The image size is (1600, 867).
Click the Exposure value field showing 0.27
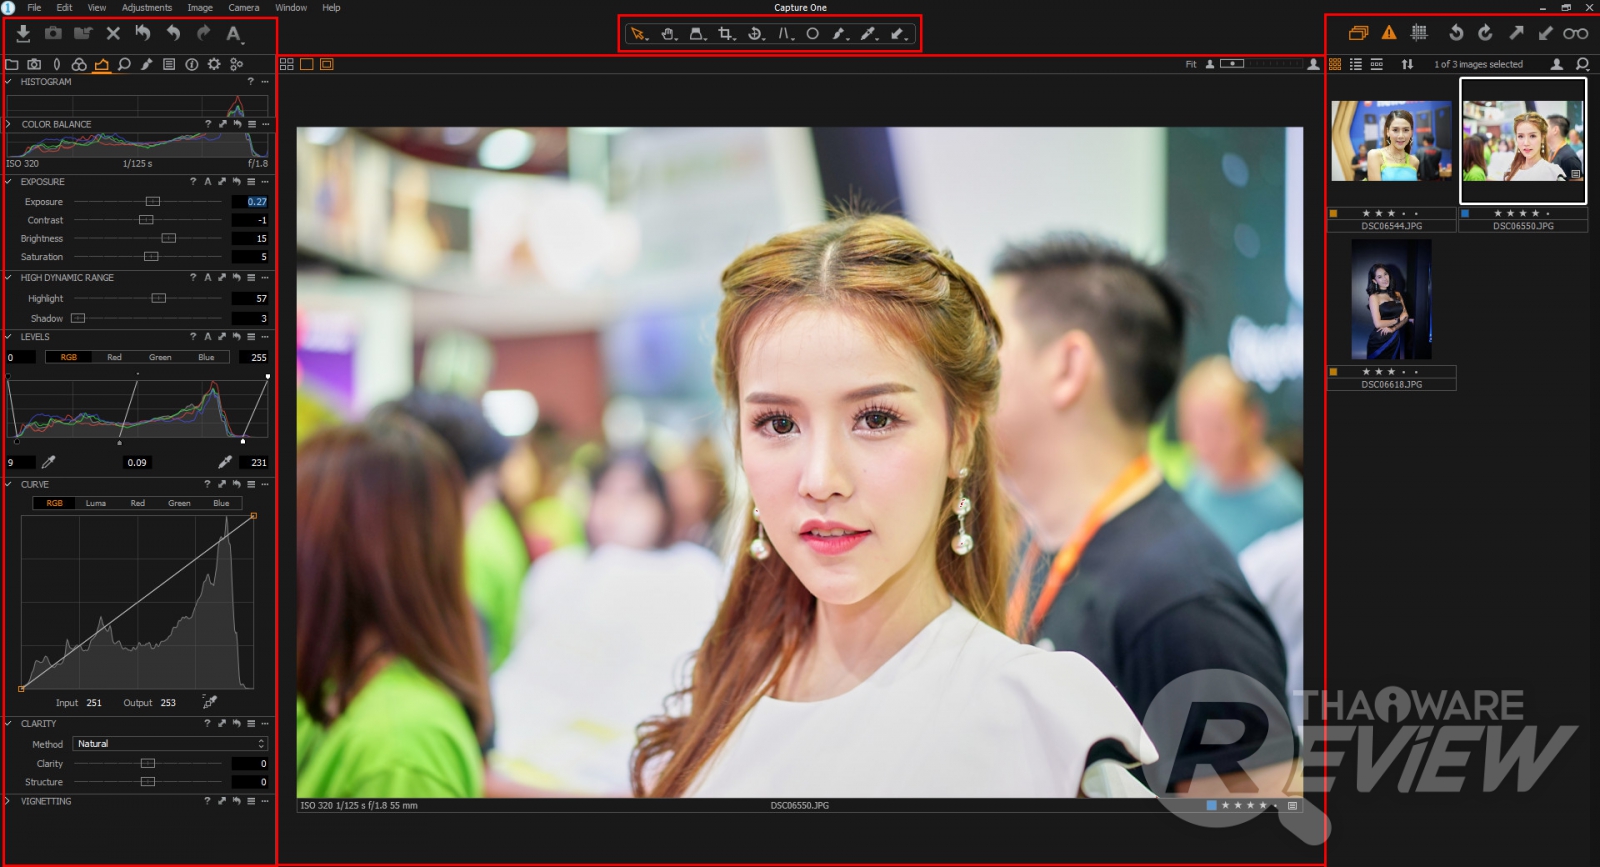pos(250,202)
